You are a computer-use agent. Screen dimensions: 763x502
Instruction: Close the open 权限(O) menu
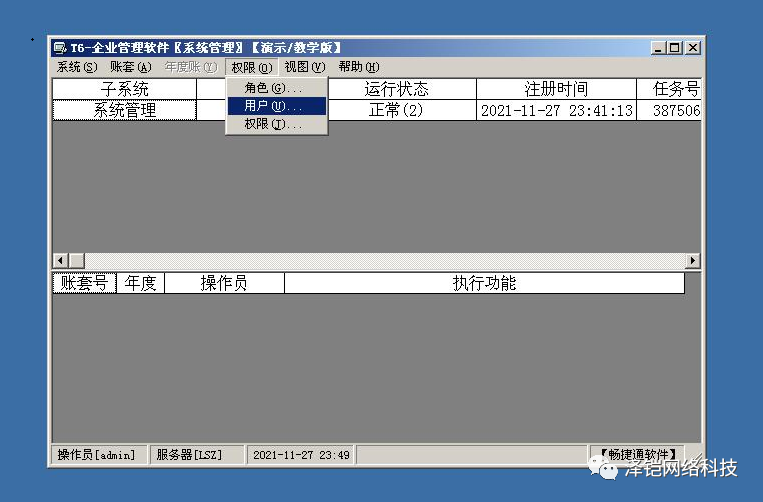252,67
